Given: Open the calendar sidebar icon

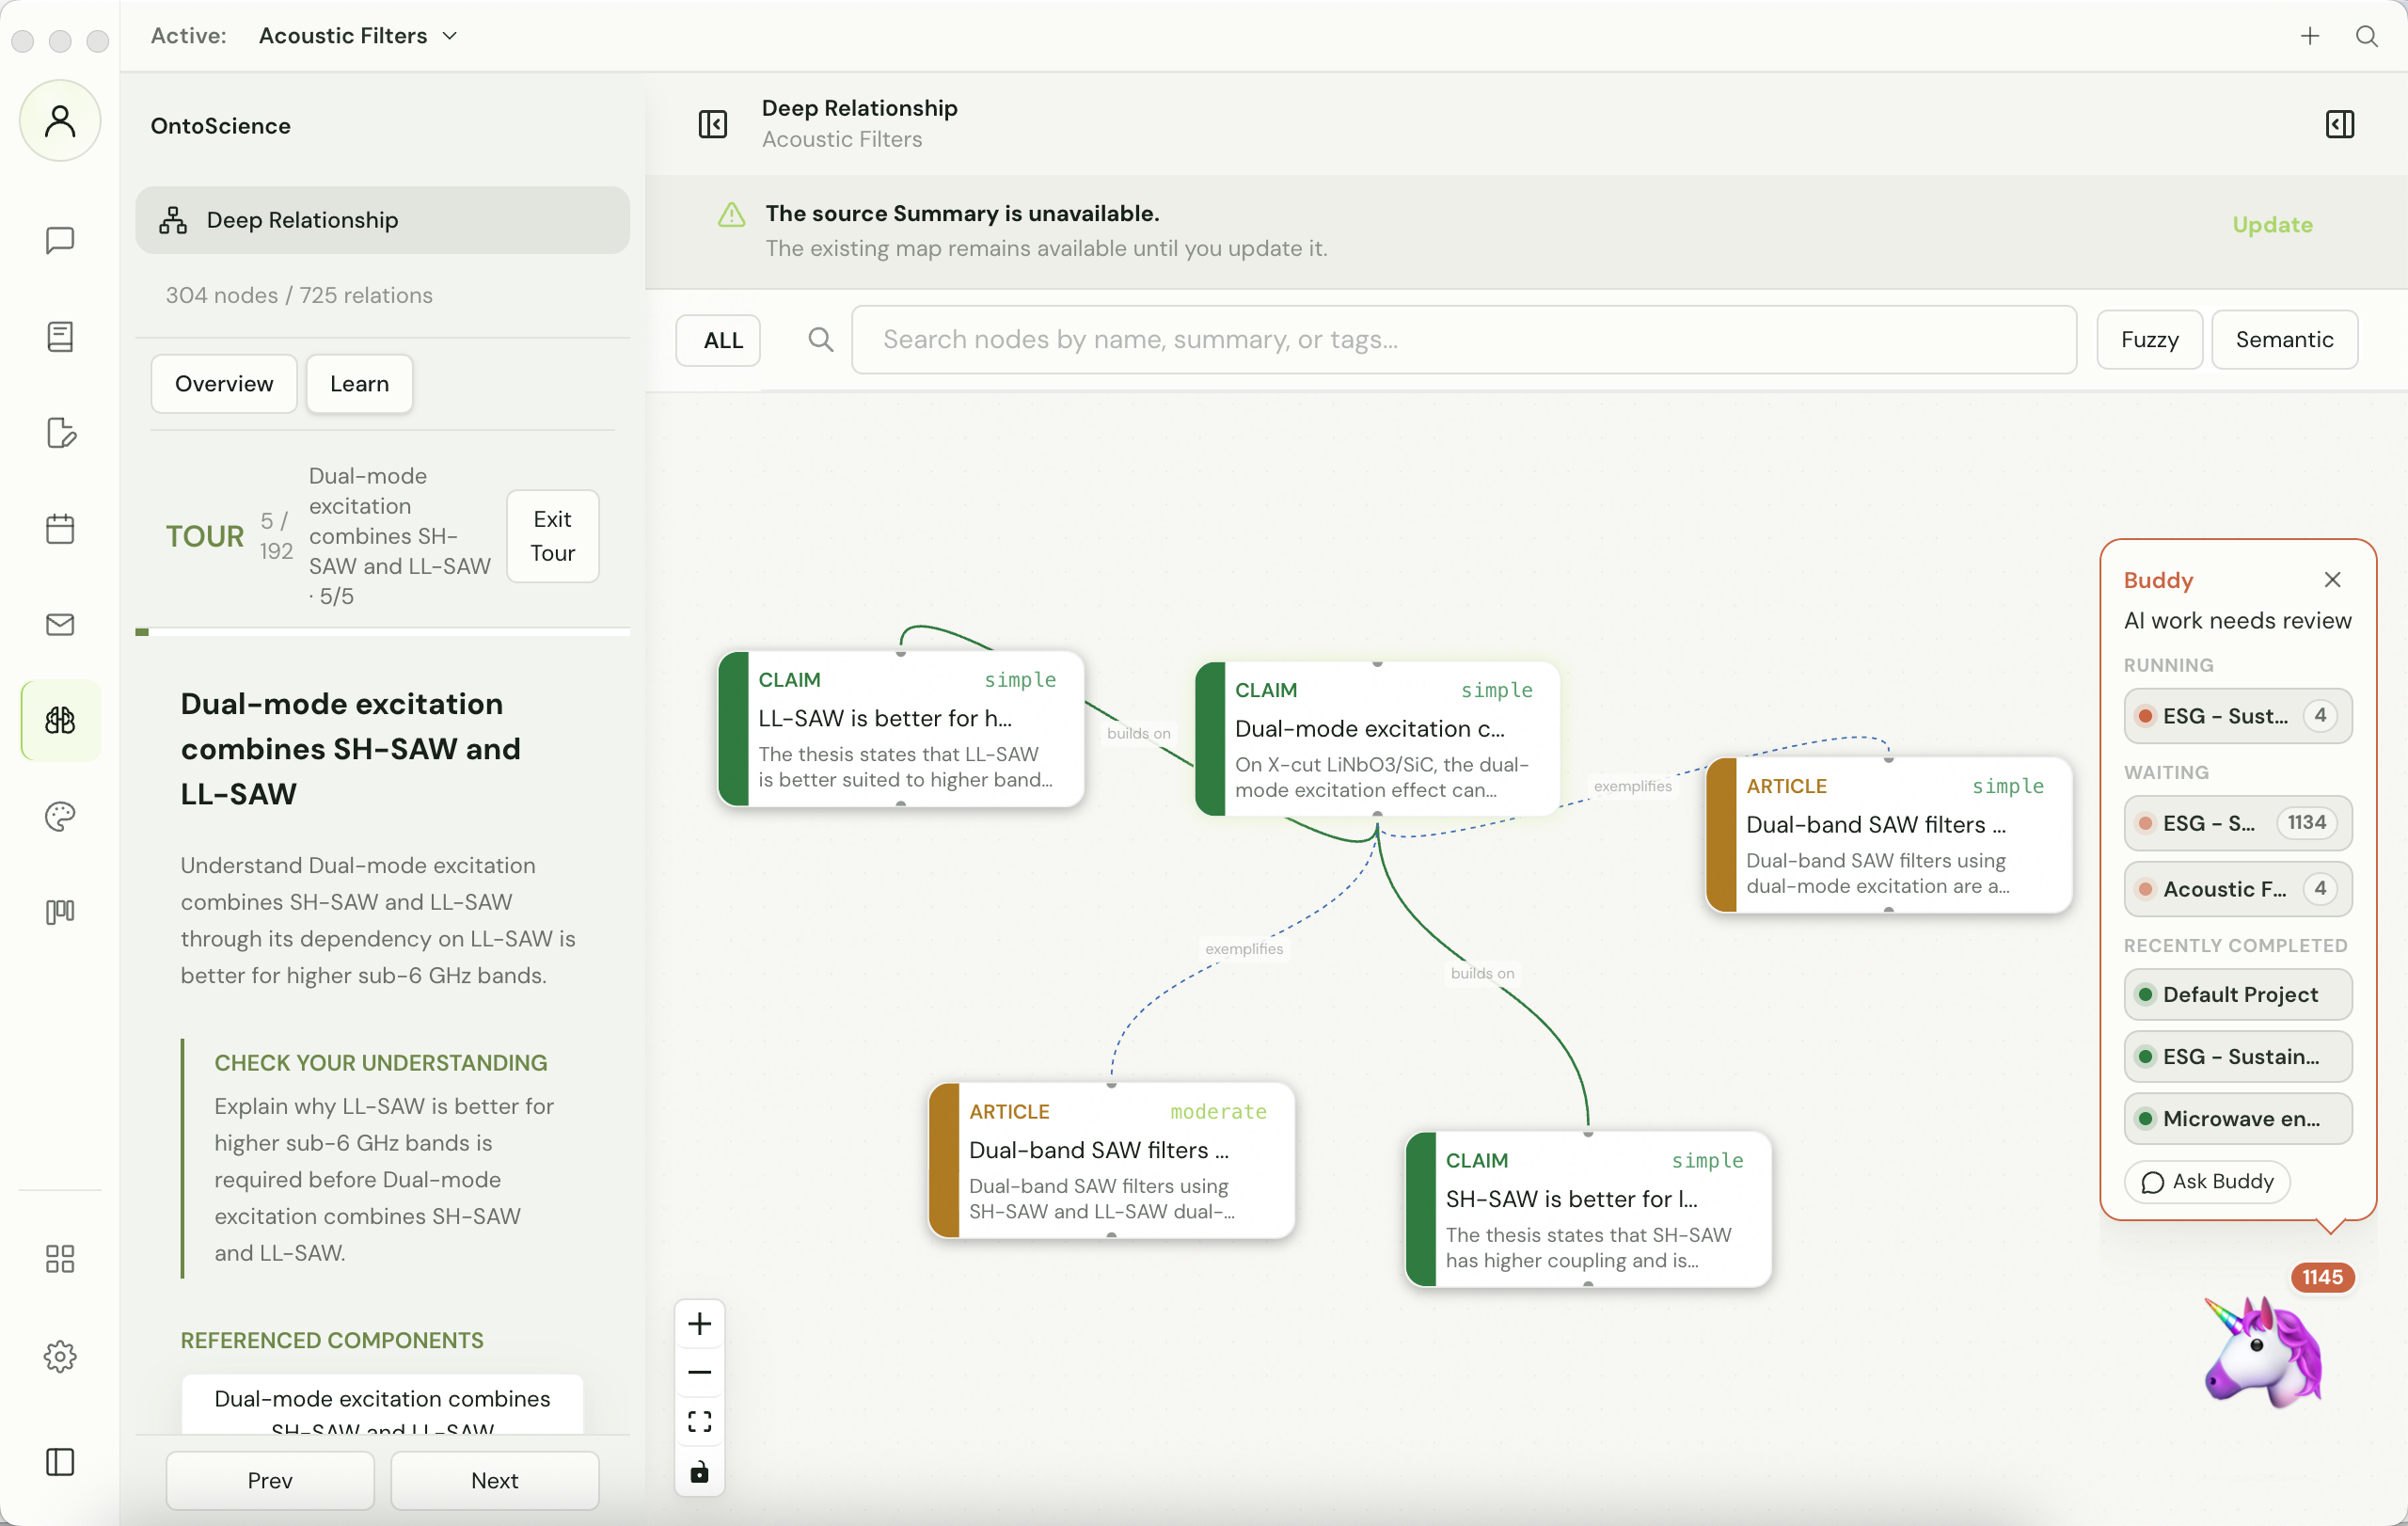Looking at the screenshot, I should click(x=60, y=529).
